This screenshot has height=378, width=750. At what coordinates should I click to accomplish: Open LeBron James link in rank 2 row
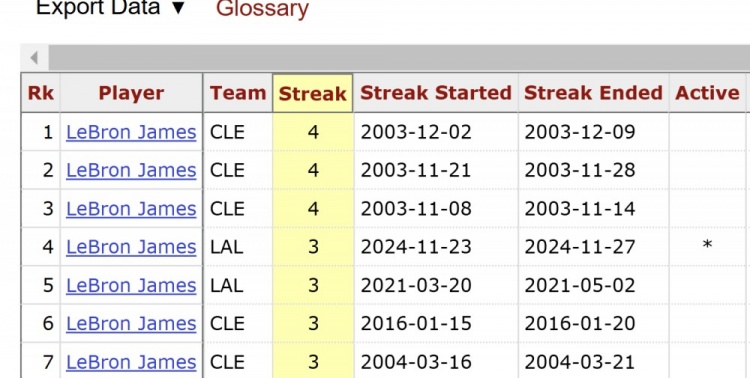point(131,170)
